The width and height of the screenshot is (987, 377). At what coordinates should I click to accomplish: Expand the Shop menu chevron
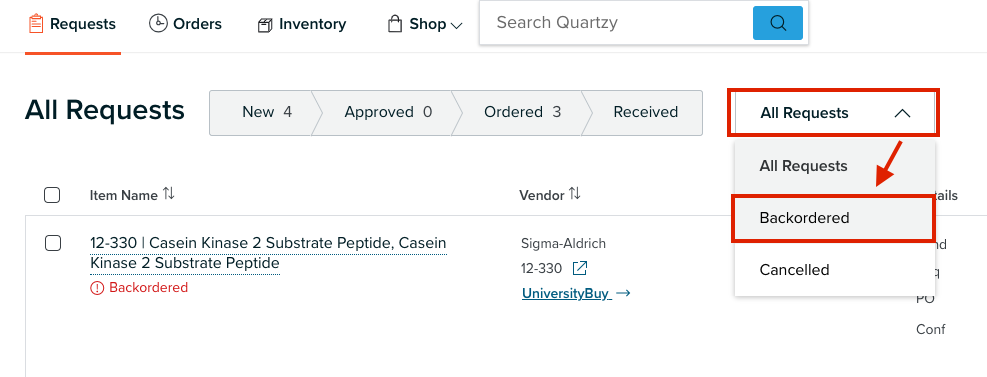point(457,26)
